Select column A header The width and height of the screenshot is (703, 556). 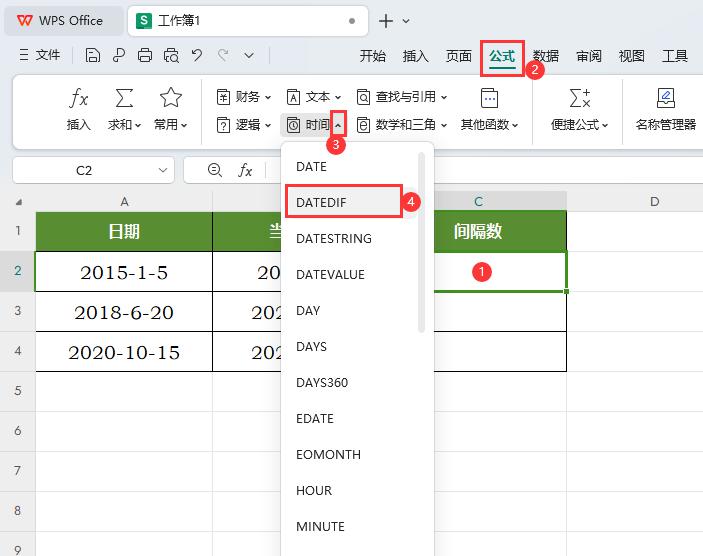point(124,202)
